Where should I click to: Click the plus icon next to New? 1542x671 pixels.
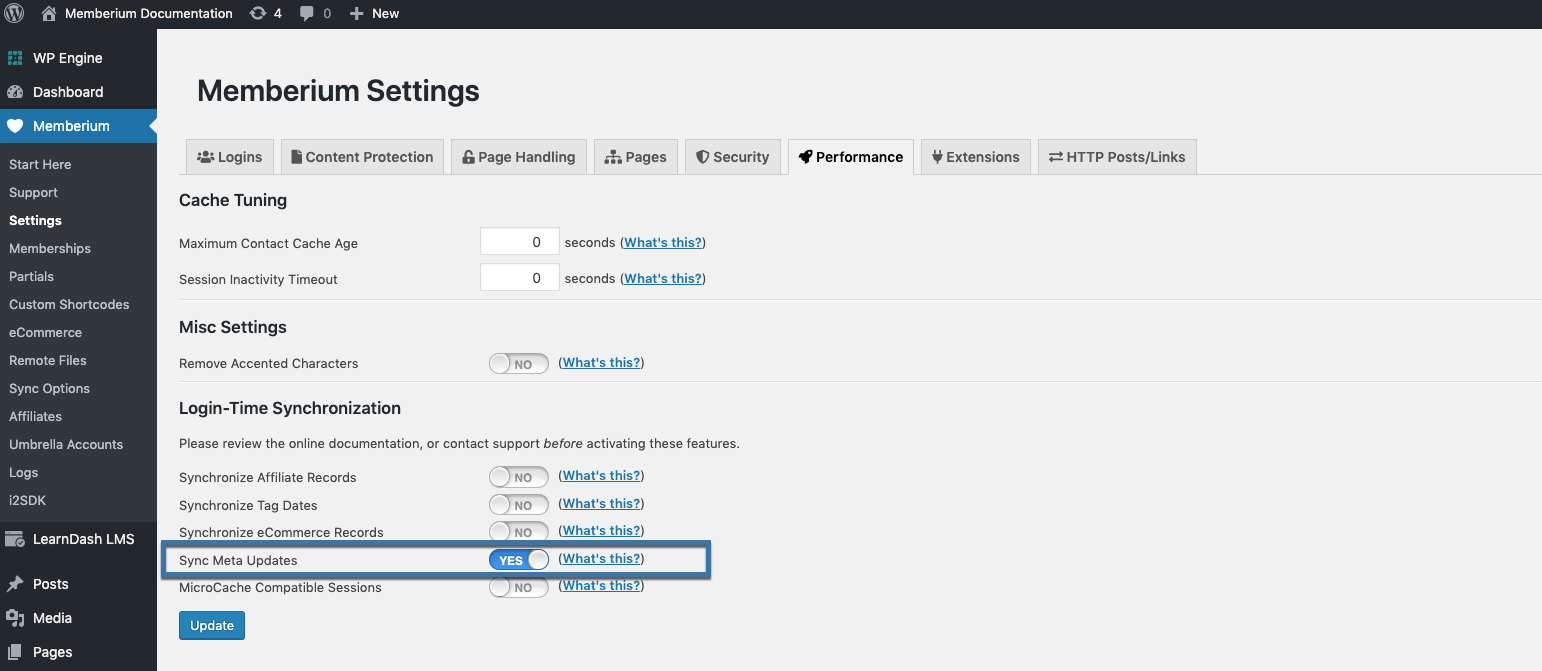pos(356,13)
